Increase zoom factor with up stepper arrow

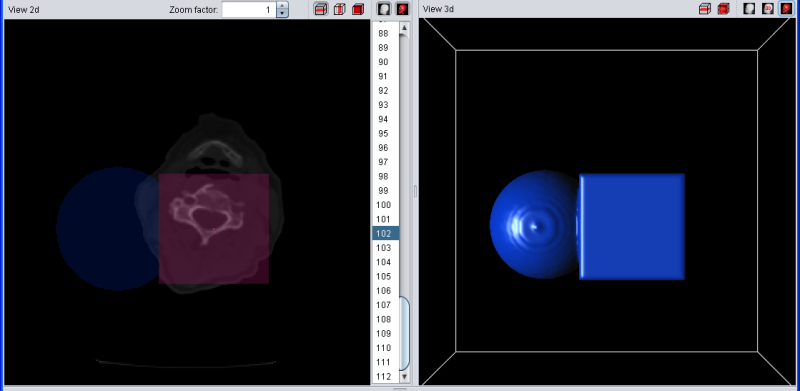pos(283,6)
